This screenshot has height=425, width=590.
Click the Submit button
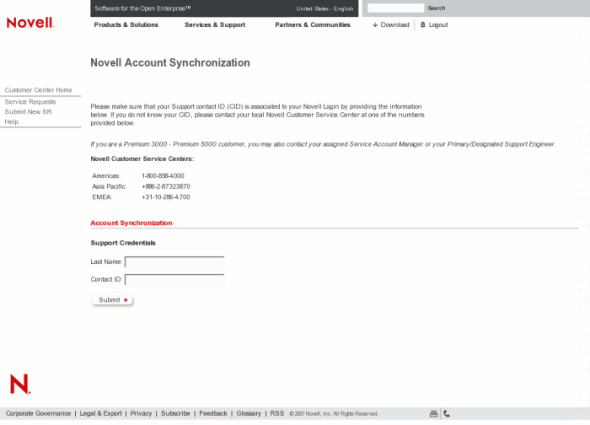pyautogui.click(x=113, y=300)
